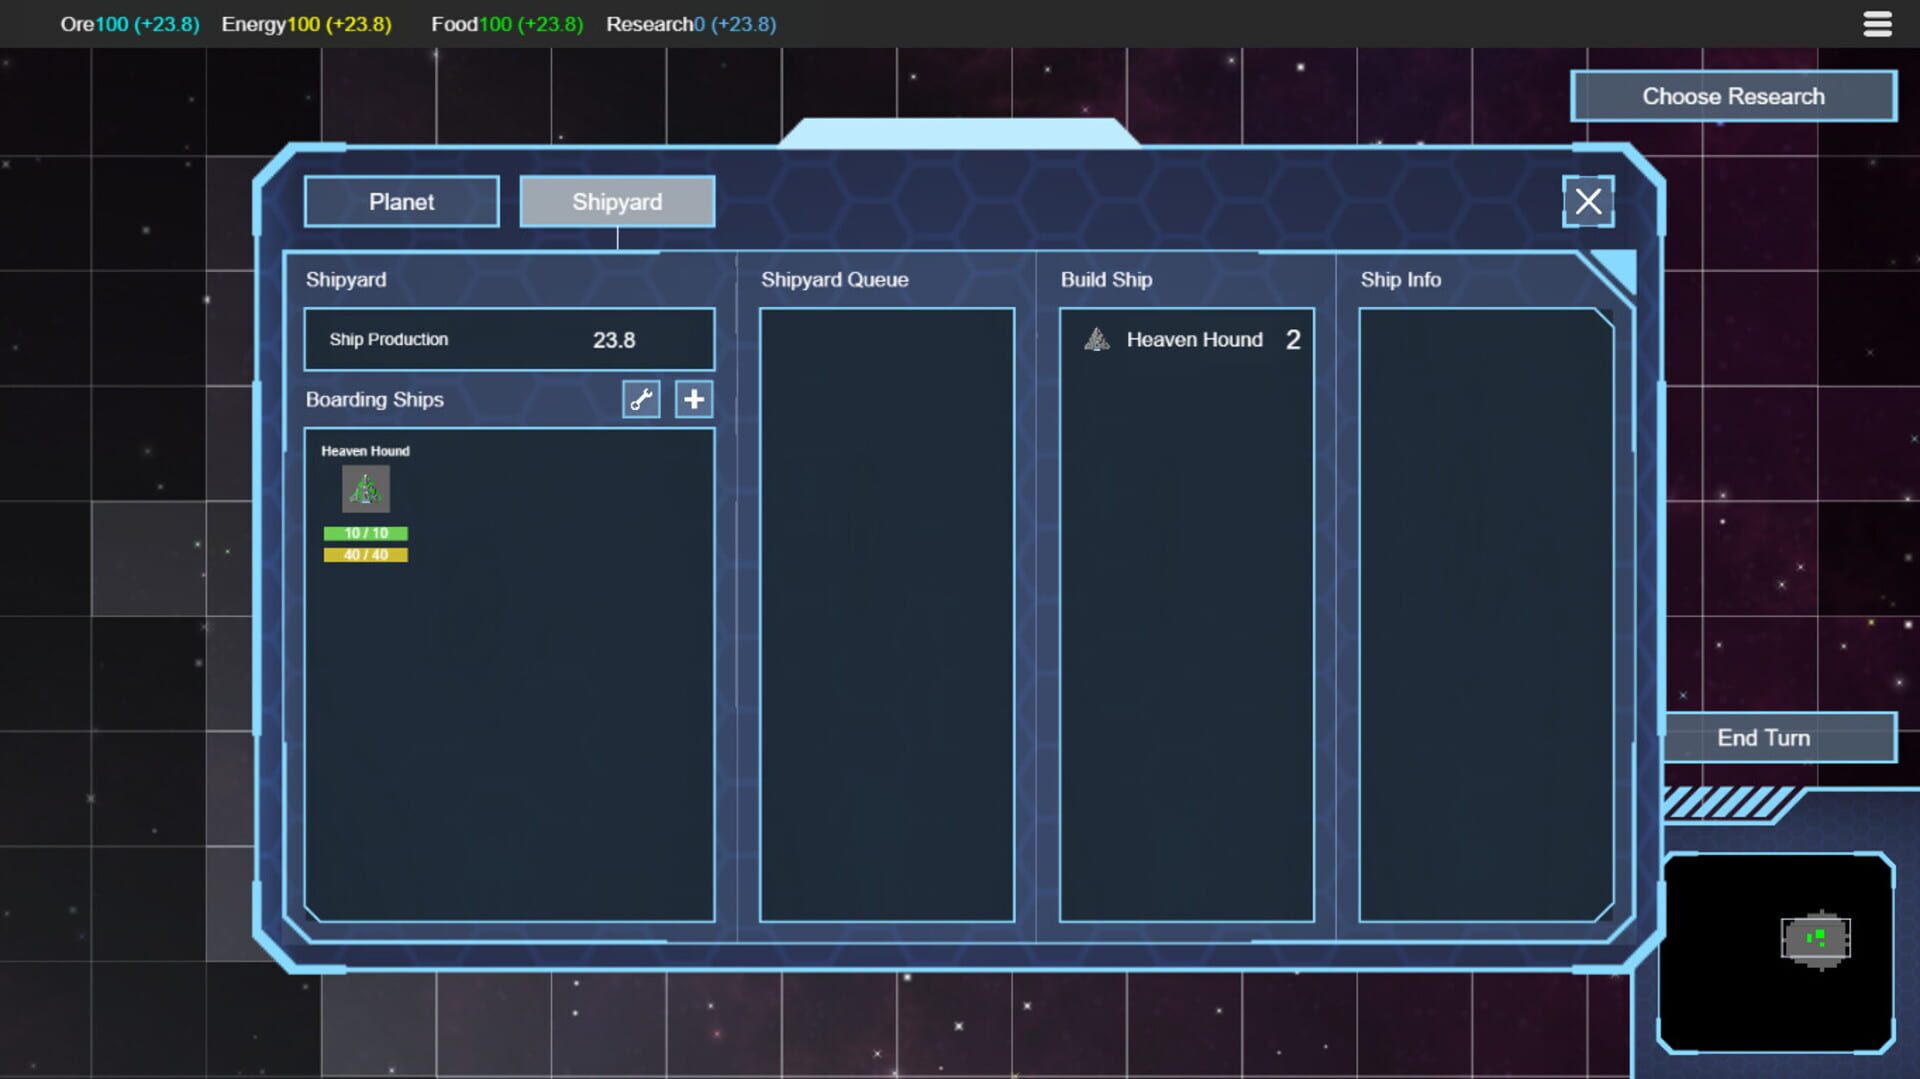Open the Choose Research screen
This screenshot has width=1920, height=1079.
point(1733,96)
